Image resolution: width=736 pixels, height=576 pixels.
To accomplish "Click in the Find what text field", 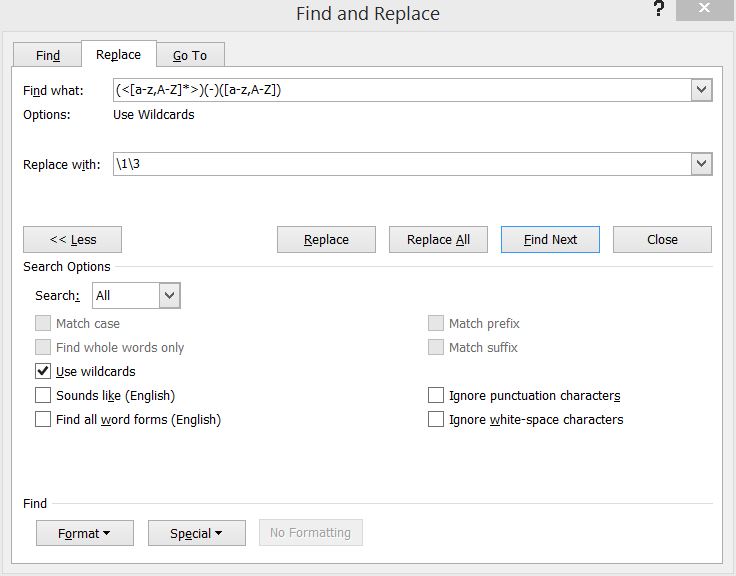I will (x=400, y=90).
